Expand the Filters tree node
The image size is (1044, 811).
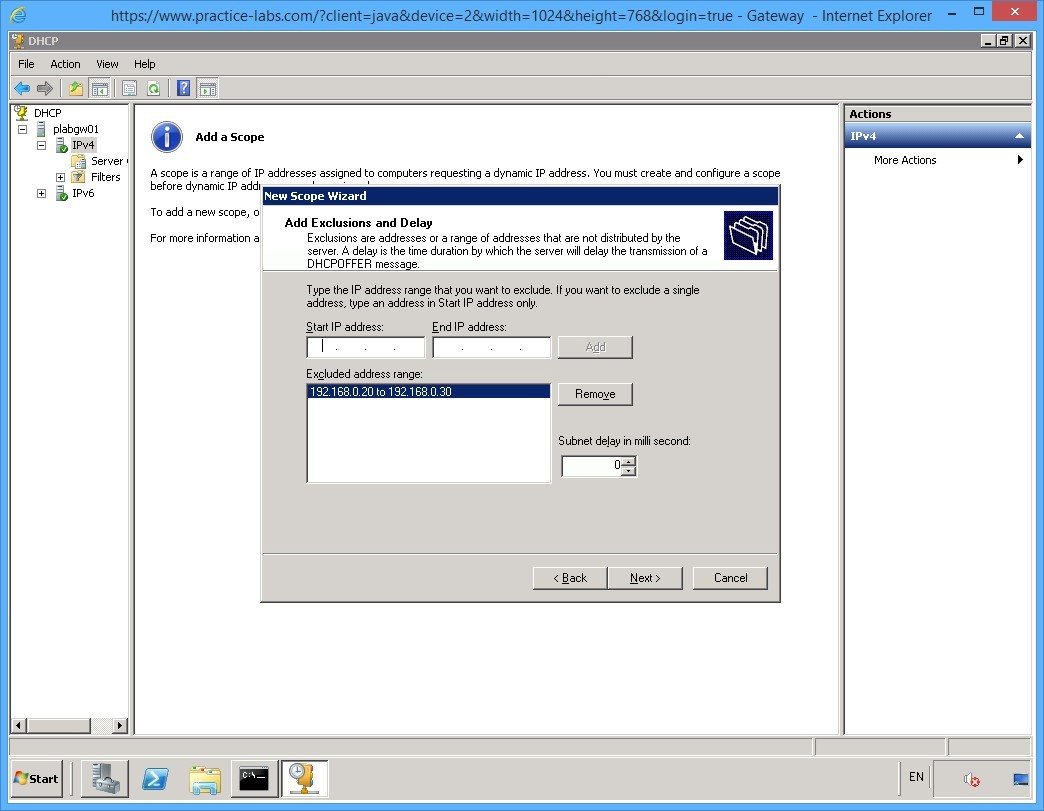tap(60, 177)
